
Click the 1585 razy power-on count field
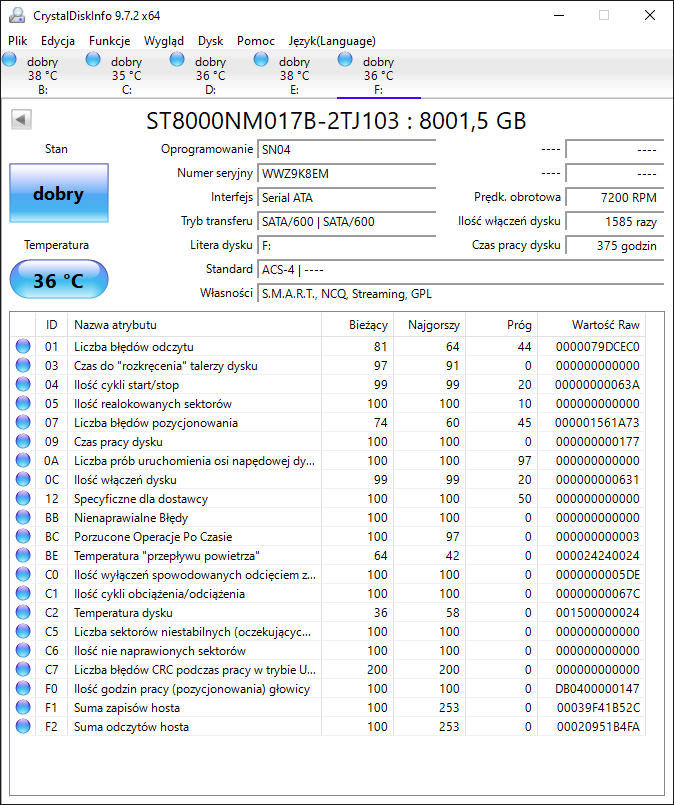pyautogui.click(x=614, y=222)
